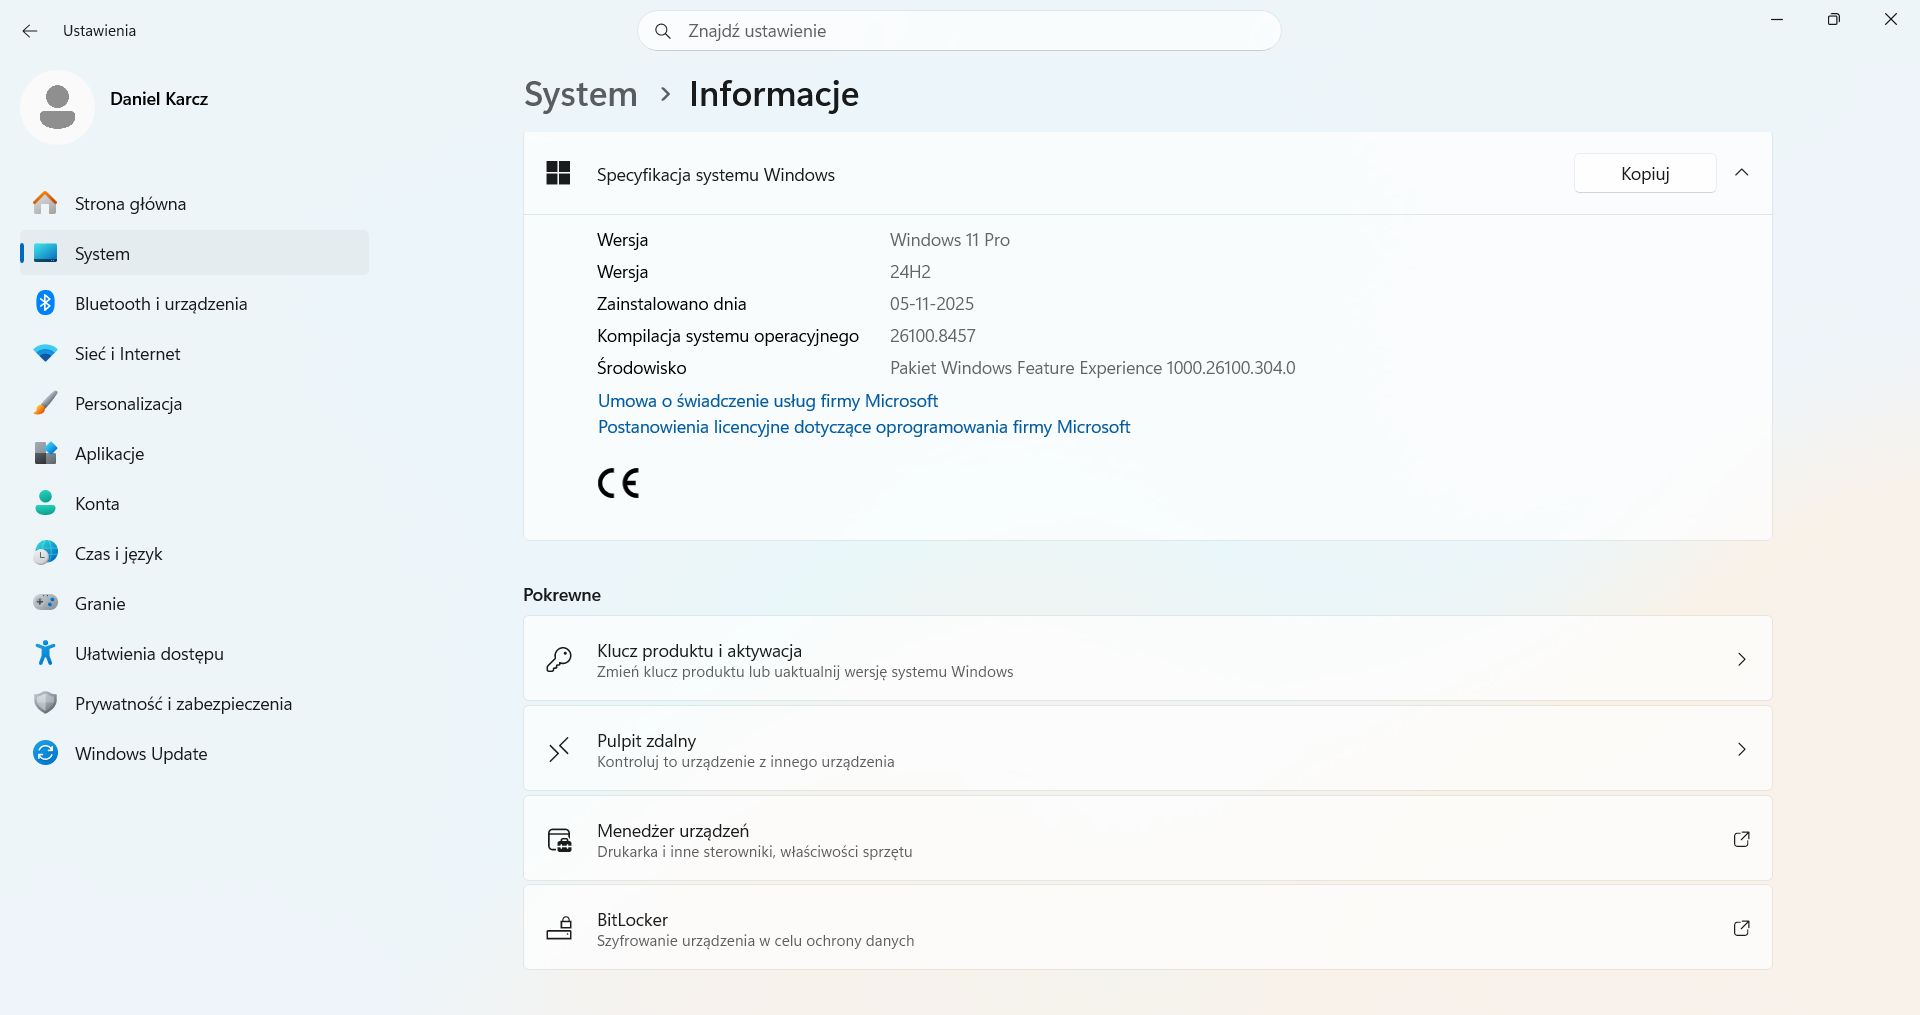Image resolution: width=1920 pixels, height=1015 pixels.
Task: Go to Bluetooth i urządzenia
Action: coord(194,303)
